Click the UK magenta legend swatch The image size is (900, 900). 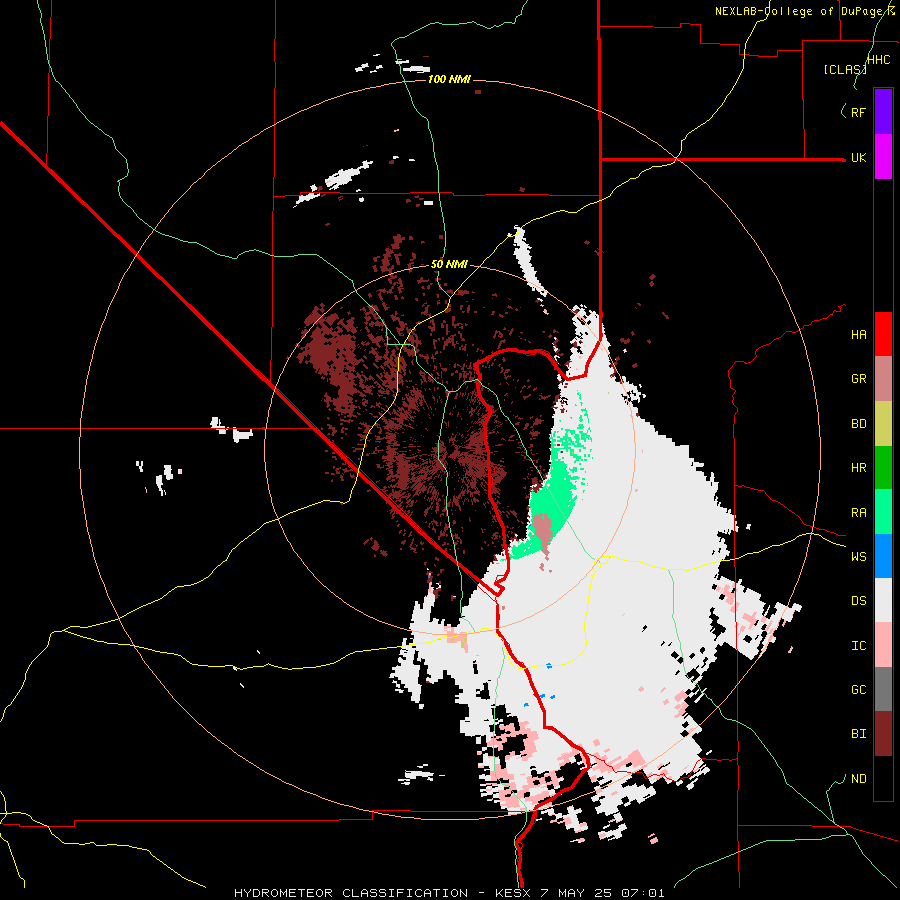(883, 157)
